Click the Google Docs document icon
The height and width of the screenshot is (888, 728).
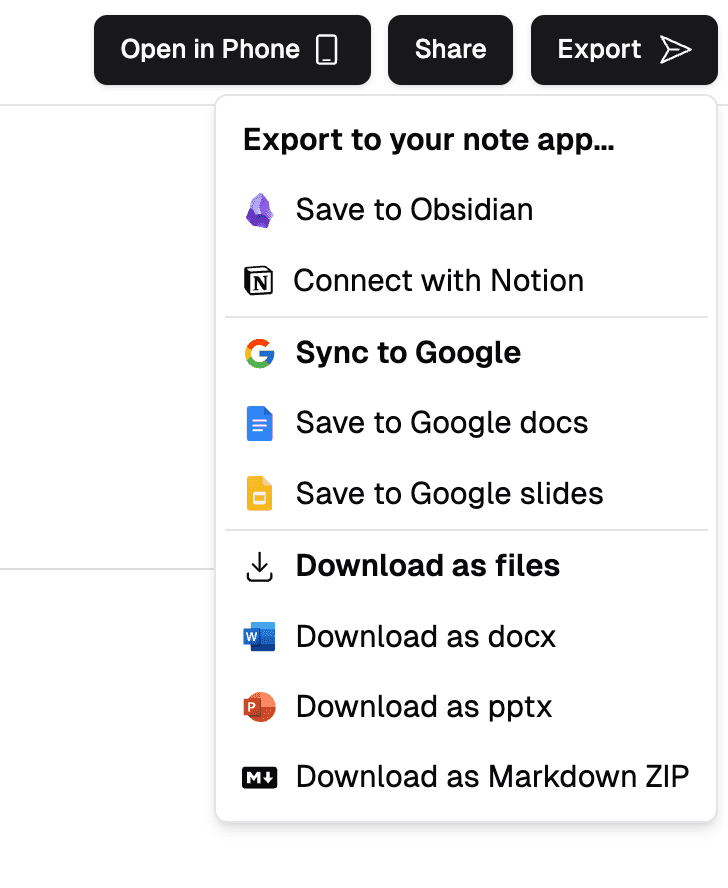point(259,423)
